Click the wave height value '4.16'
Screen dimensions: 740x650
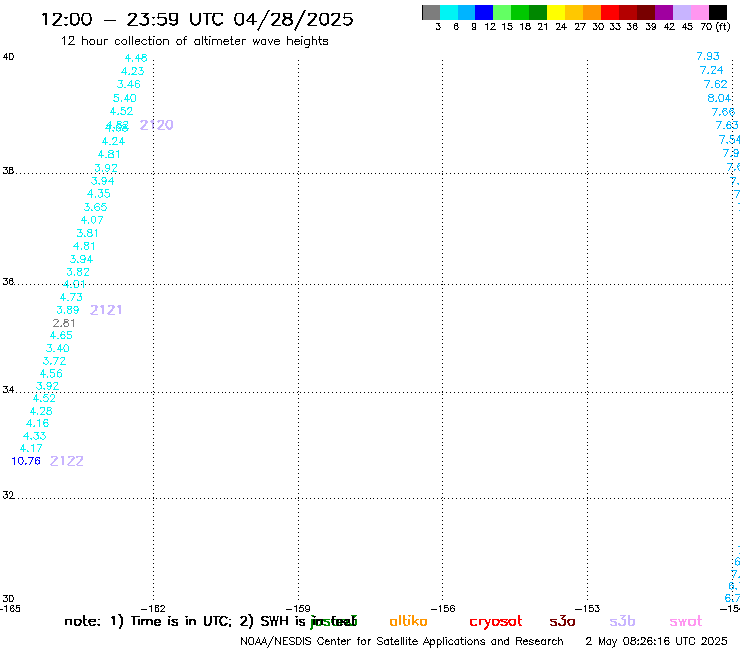(38, 423)
